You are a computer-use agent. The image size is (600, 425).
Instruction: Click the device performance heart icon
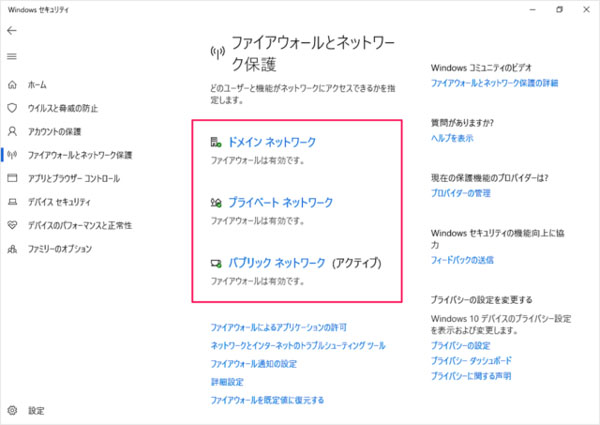[x=12, y=225]
